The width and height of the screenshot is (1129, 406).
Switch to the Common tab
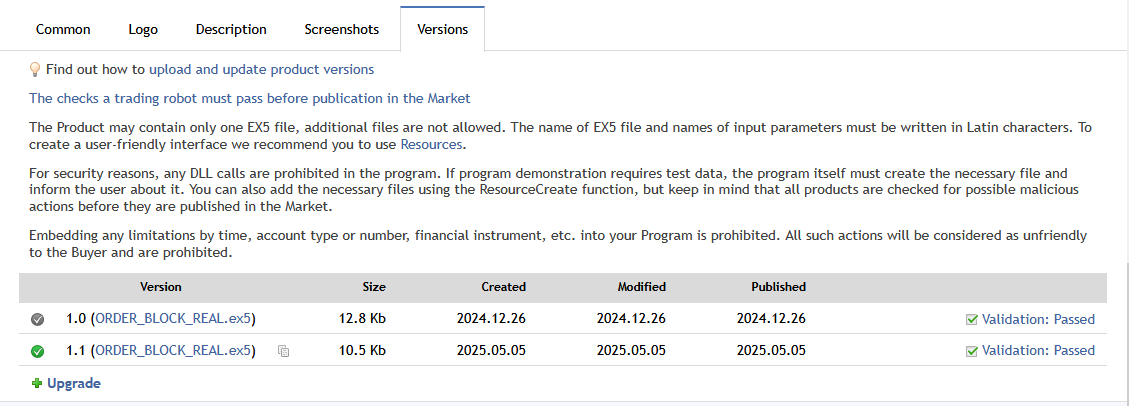tap(63, 29)
